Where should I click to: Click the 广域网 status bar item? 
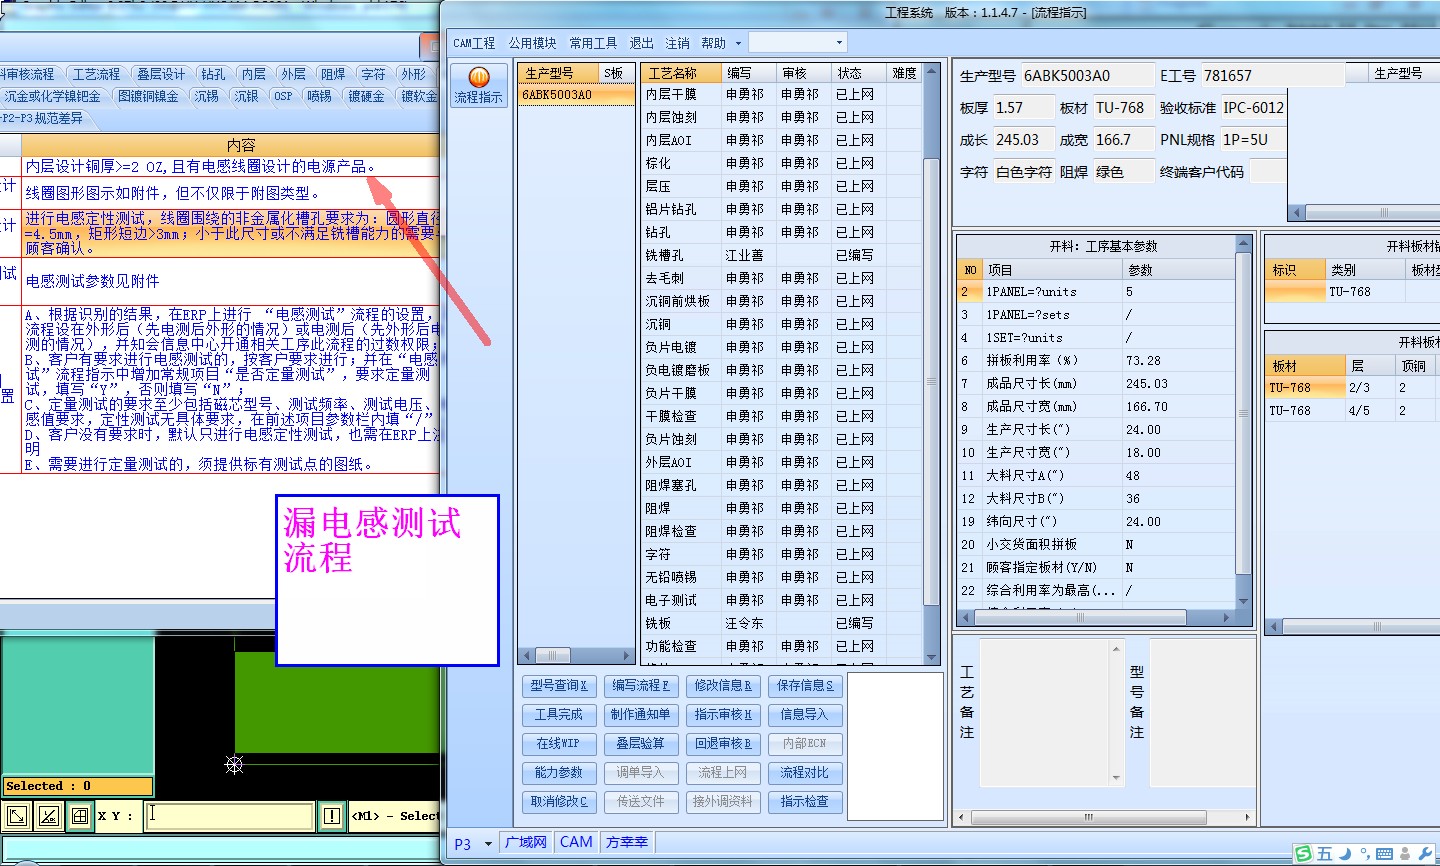point(526,843)
